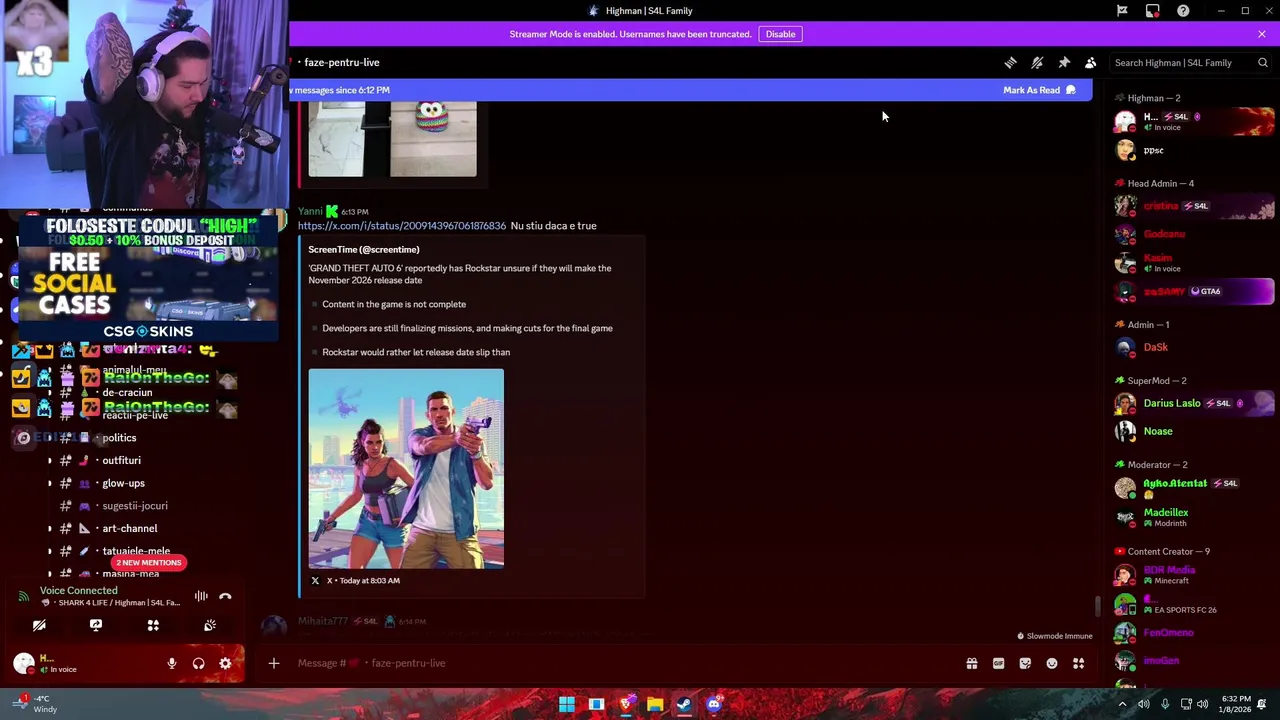Open member DaSk profile
1280x720 pixels.
click(x=1194, y=347)
